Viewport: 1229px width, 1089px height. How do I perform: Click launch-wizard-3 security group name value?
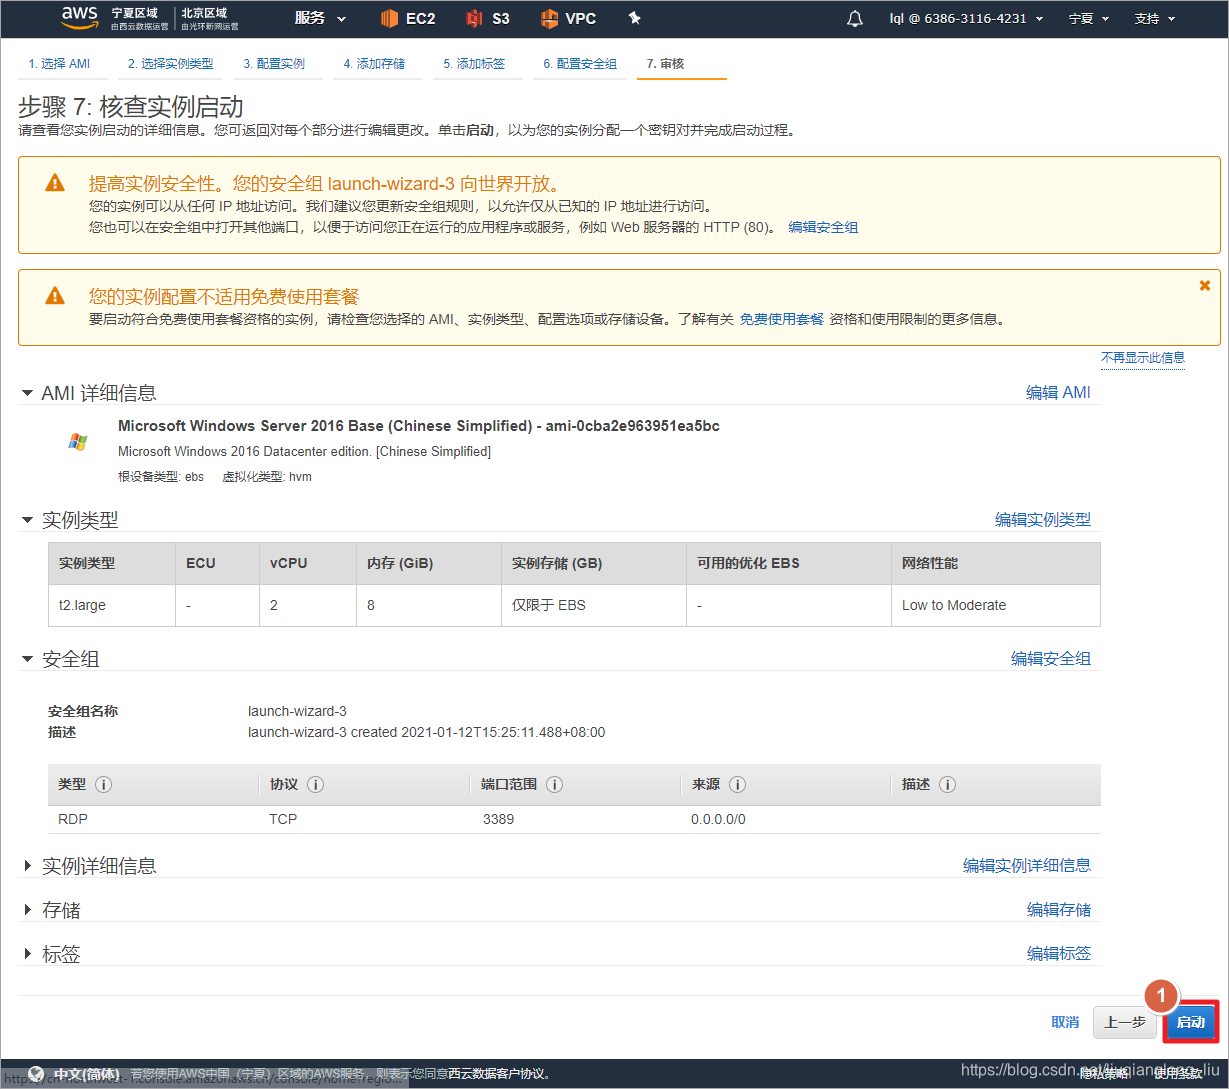(x=297, y=711)
